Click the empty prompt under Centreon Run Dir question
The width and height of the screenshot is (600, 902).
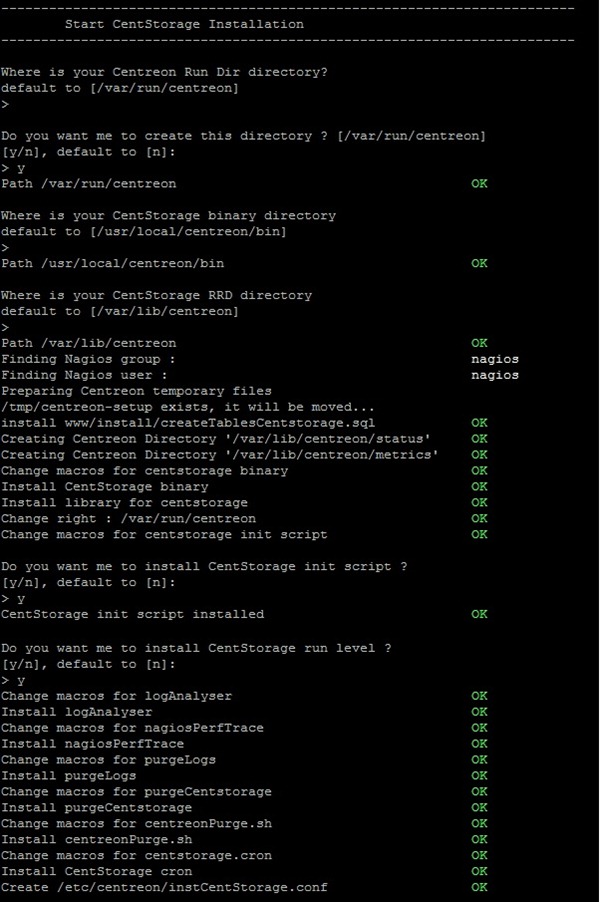5,104
